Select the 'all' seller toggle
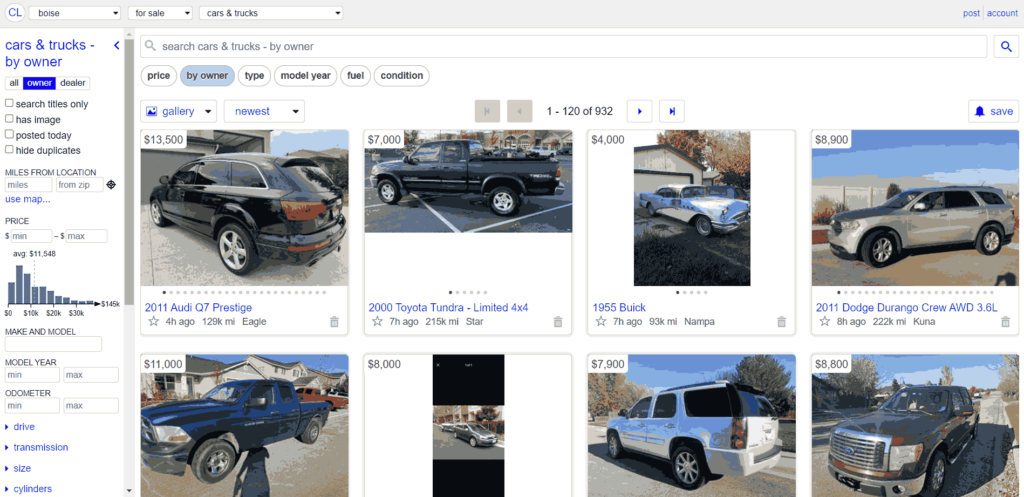 14,83
